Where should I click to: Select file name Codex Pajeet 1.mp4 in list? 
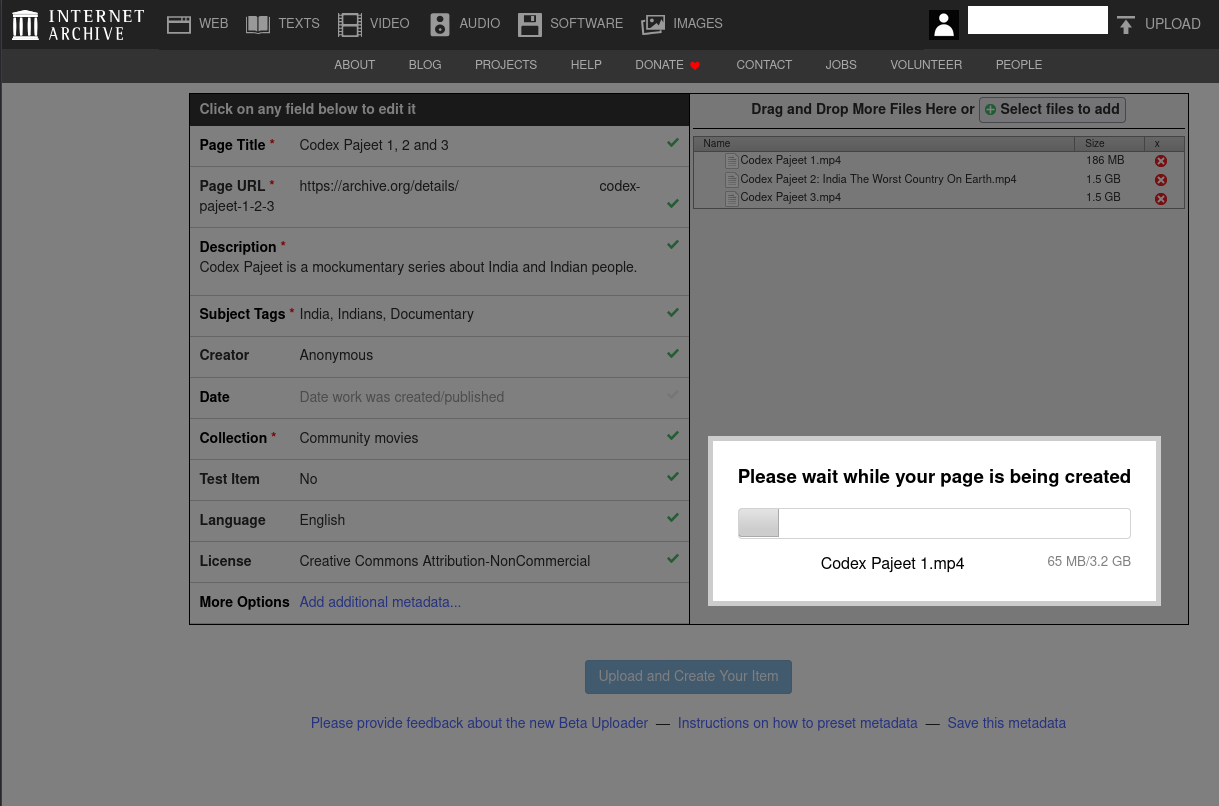790,161
